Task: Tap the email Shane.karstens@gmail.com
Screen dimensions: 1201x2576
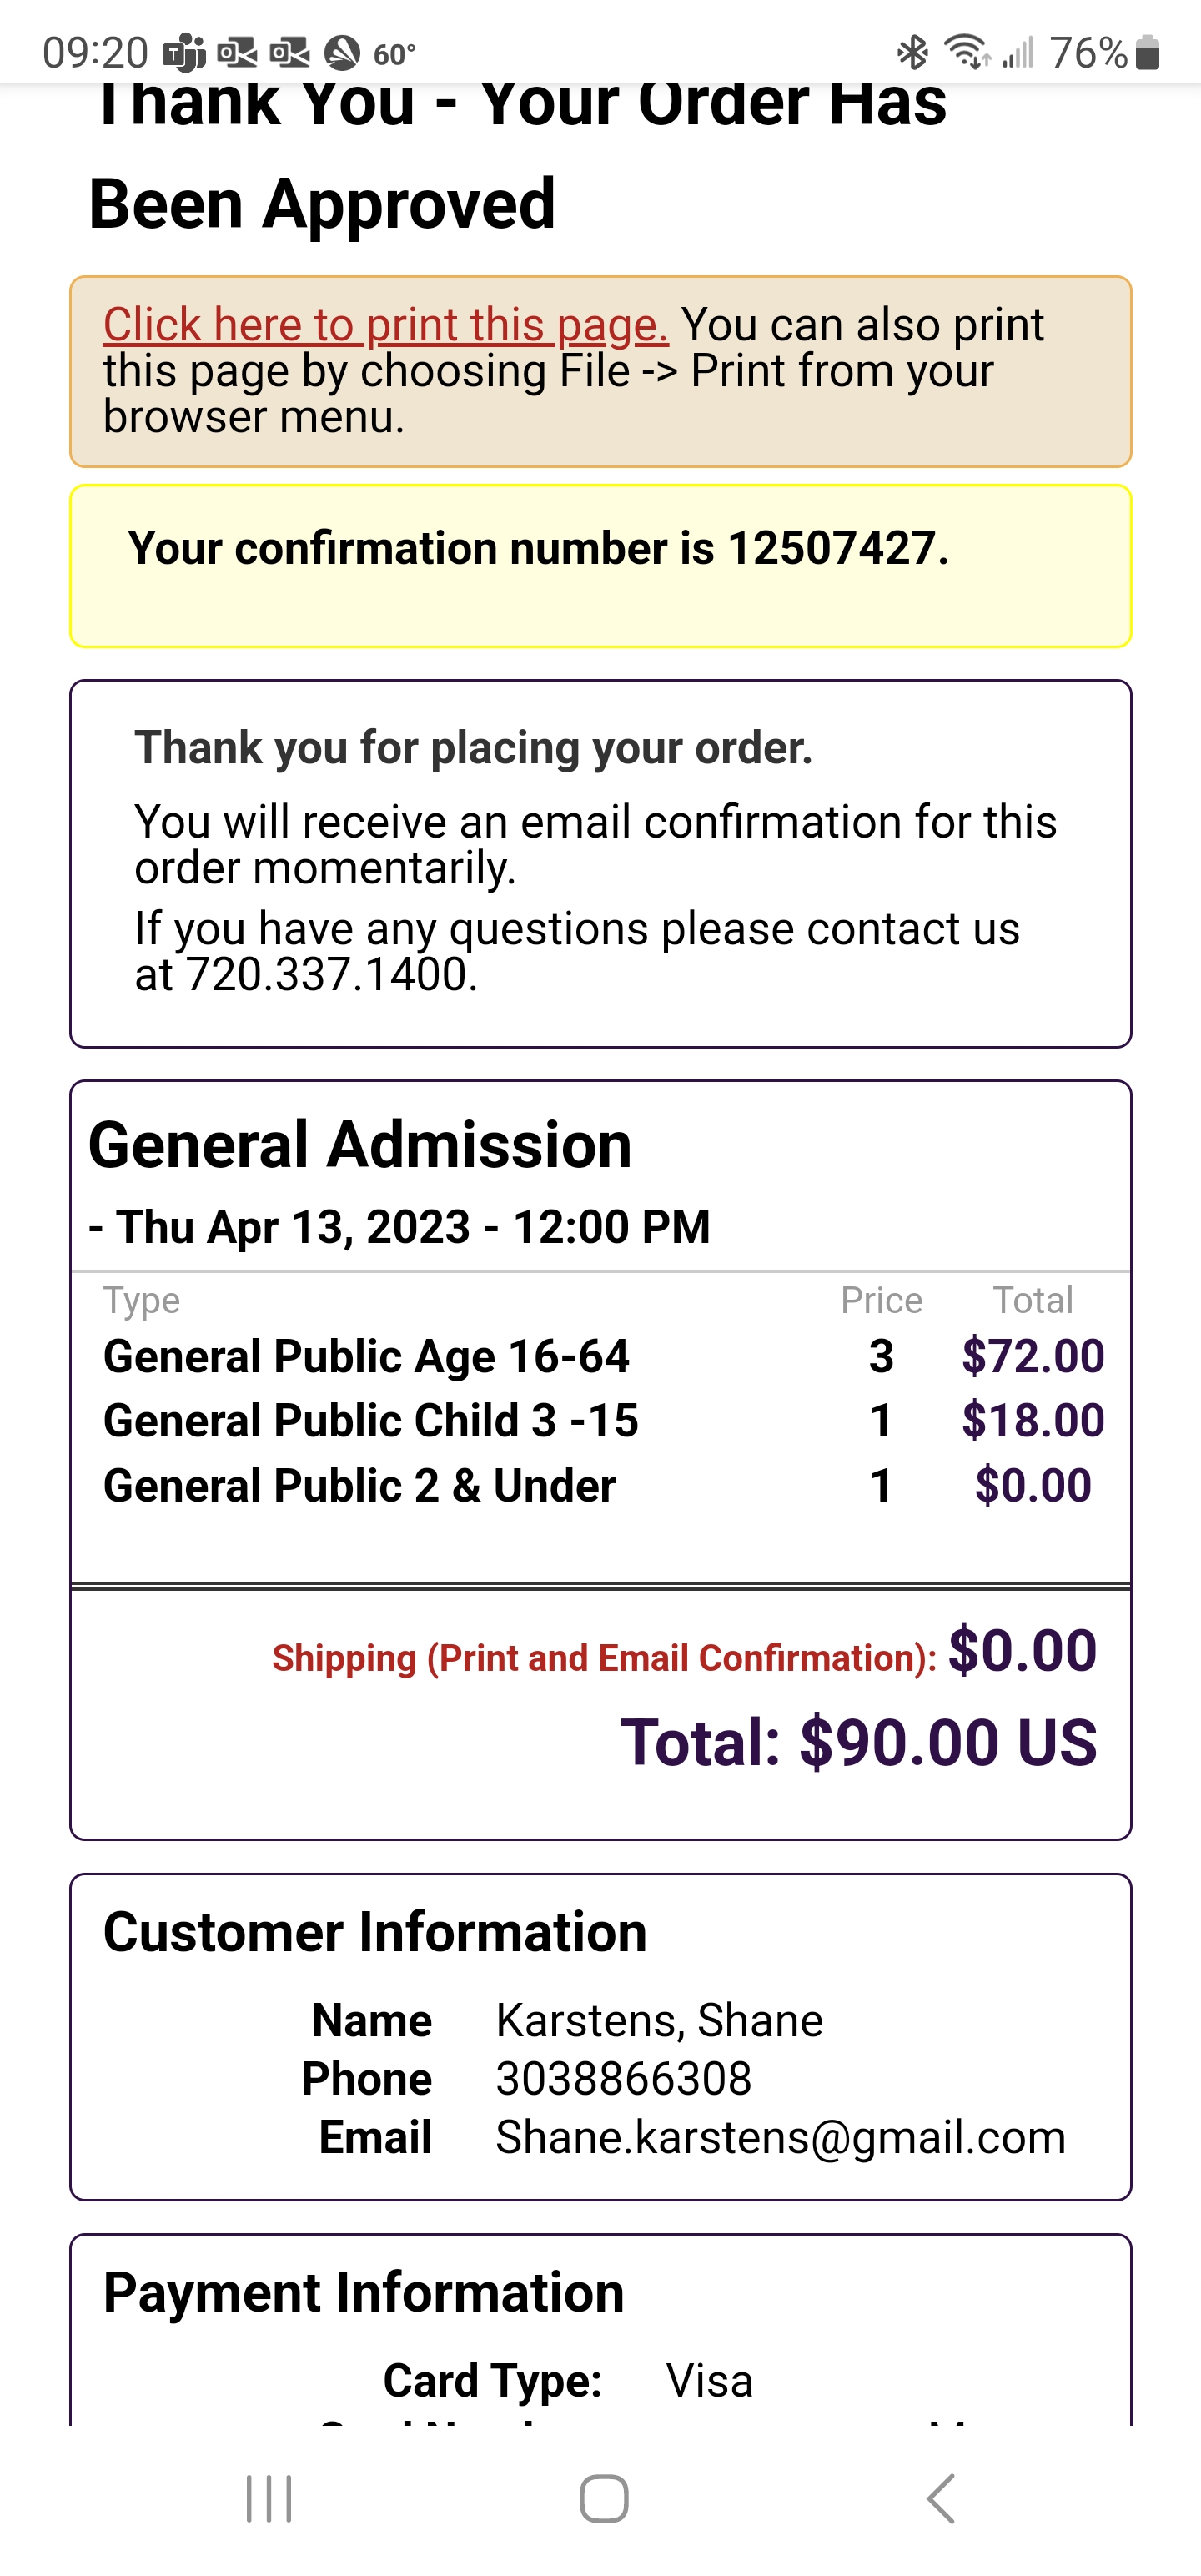Action: pos(780,2137)
